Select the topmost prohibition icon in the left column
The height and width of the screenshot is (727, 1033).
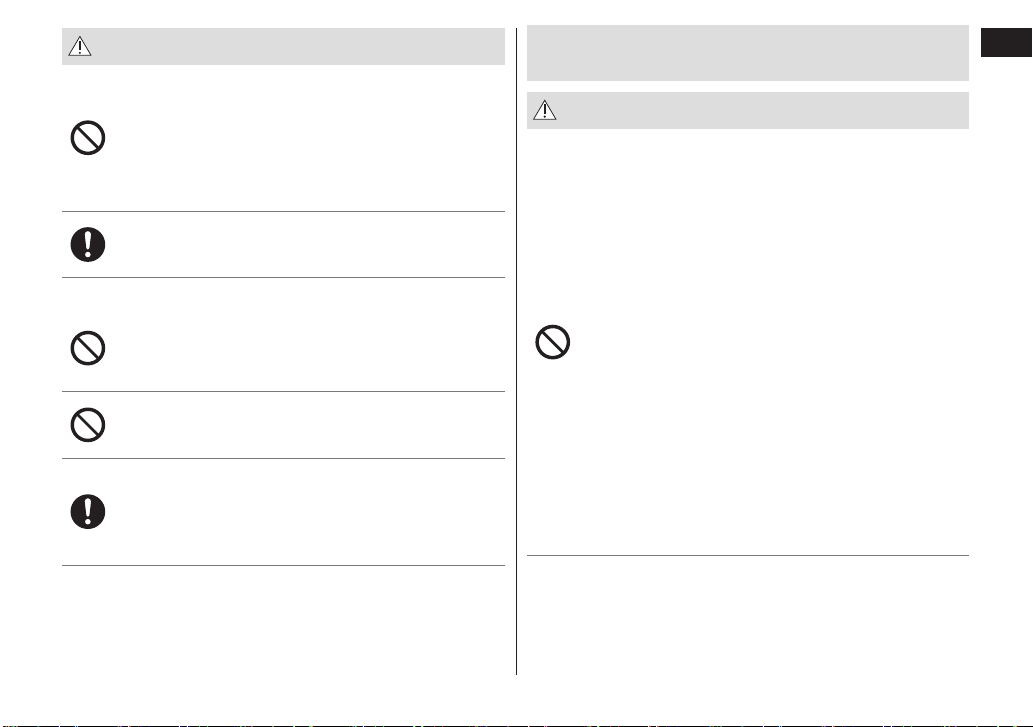pyautogui.click(x=88, y=138)
